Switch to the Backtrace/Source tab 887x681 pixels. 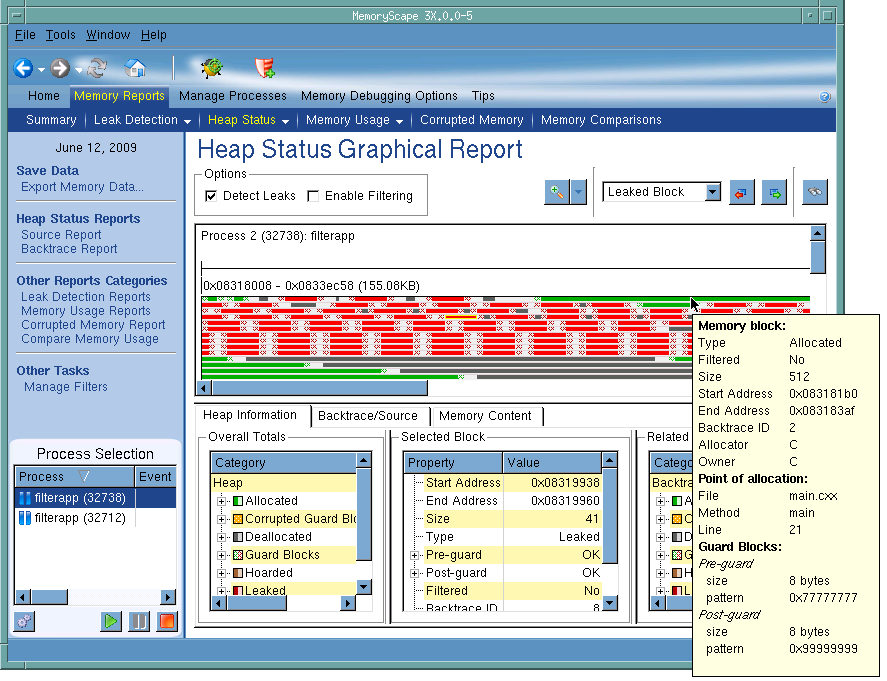pos(367,416)
